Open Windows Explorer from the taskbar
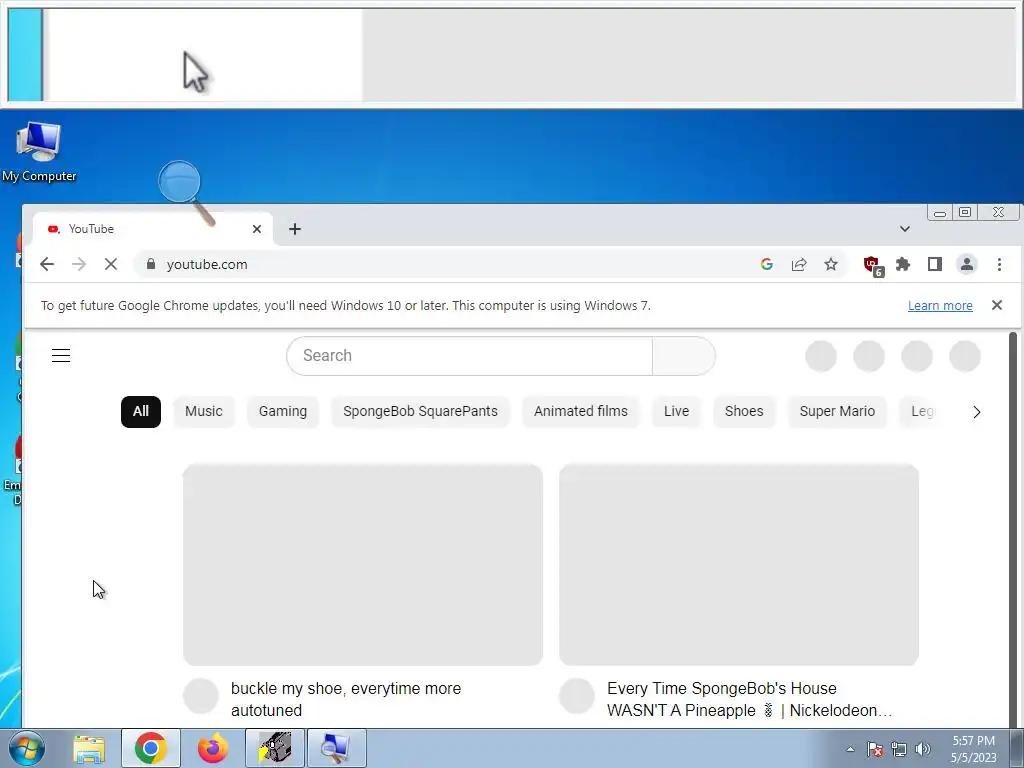Screen dimensions: 1024x768 coord(89,748)
